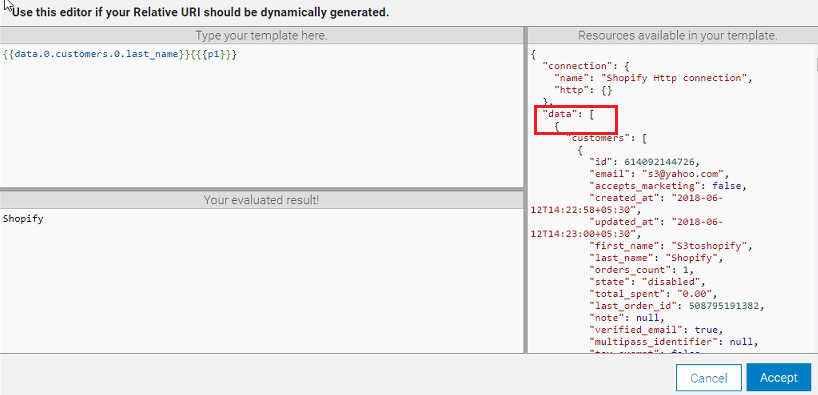The height and width of the screenshot is (395, 818).
Task: Click the "Your evaluated result!" header
Action: (261, 200)
